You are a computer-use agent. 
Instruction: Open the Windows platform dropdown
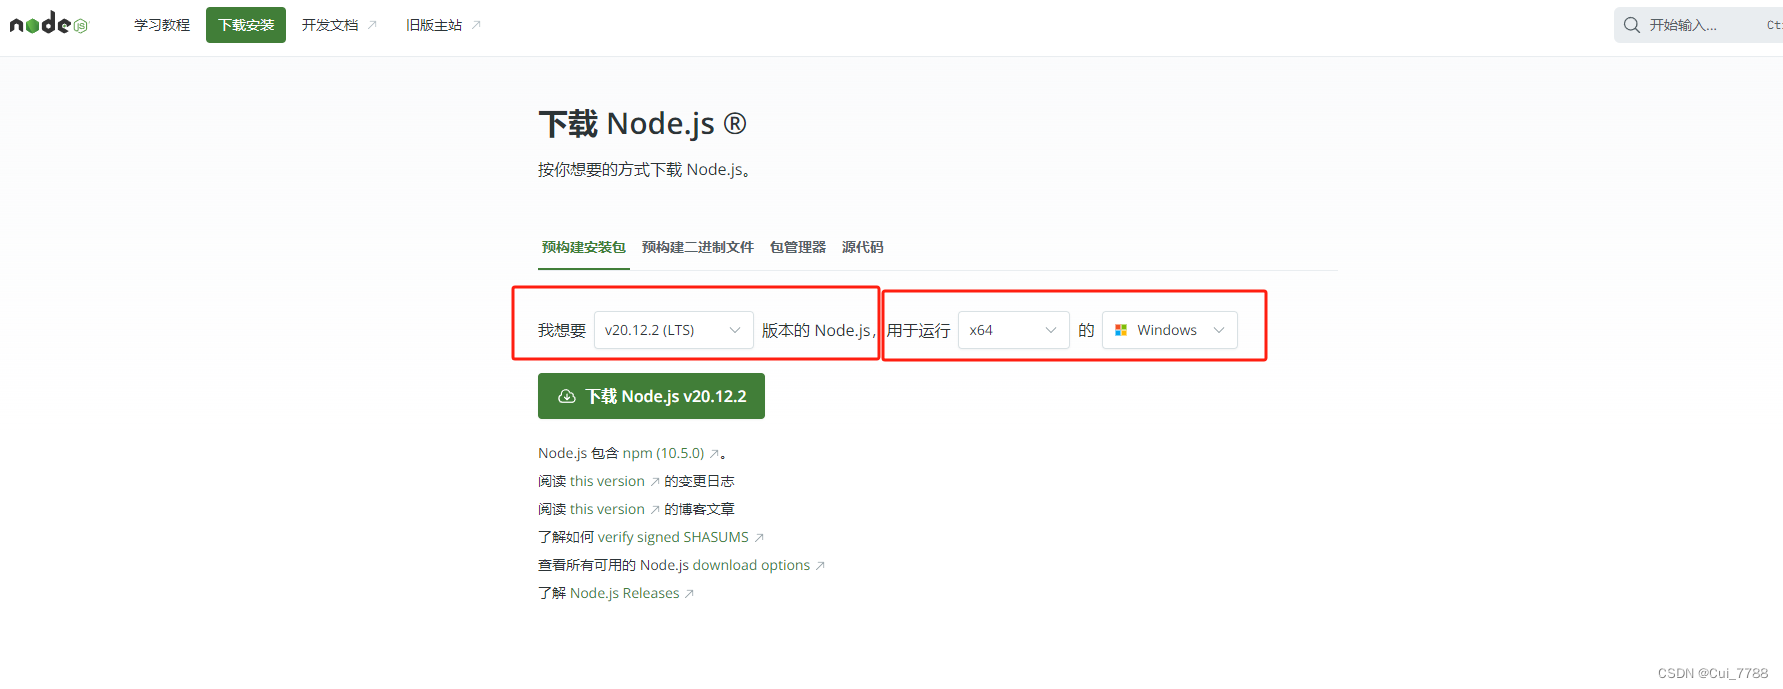1170,330
